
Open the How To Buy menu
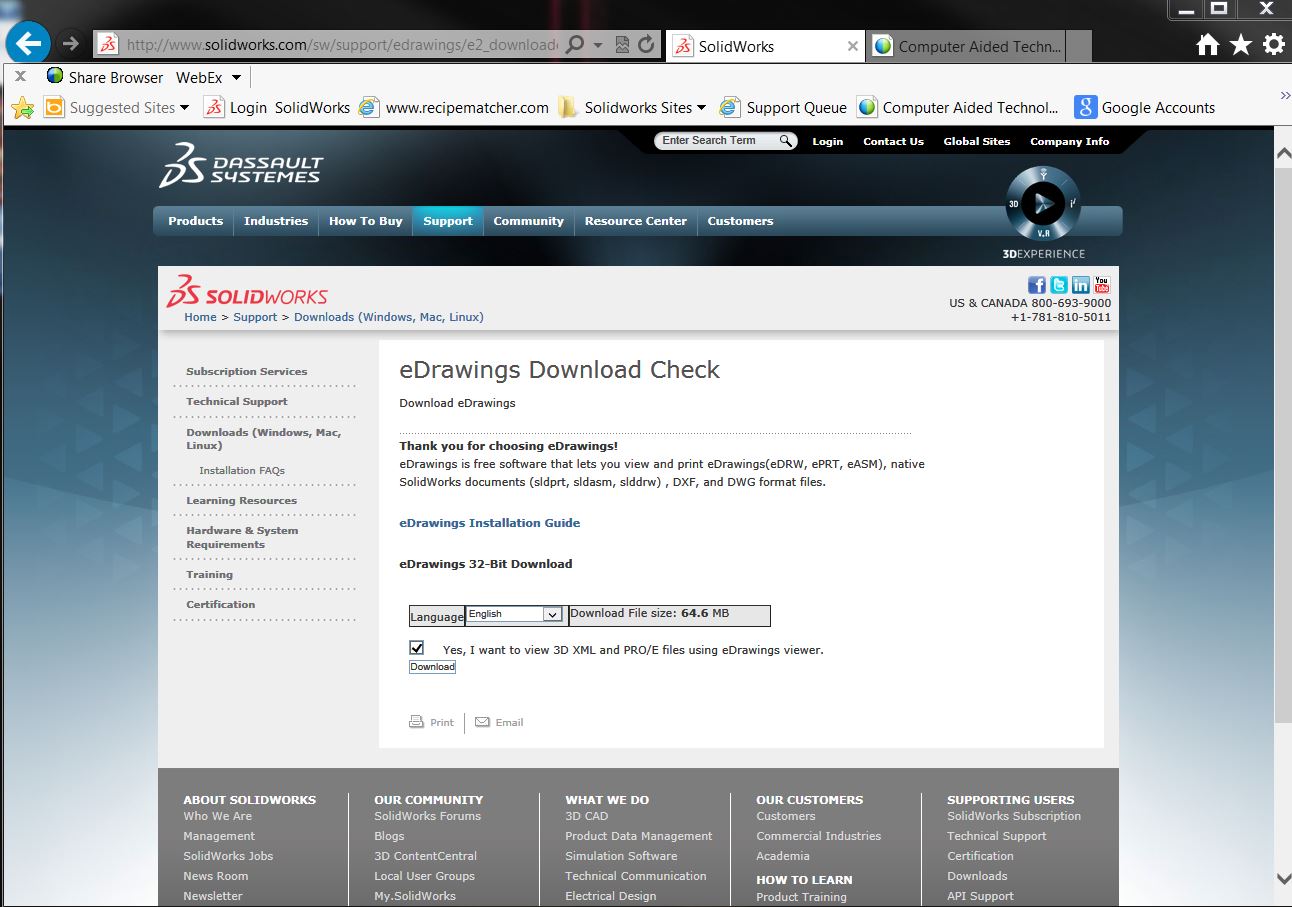[x=366, y=221]
